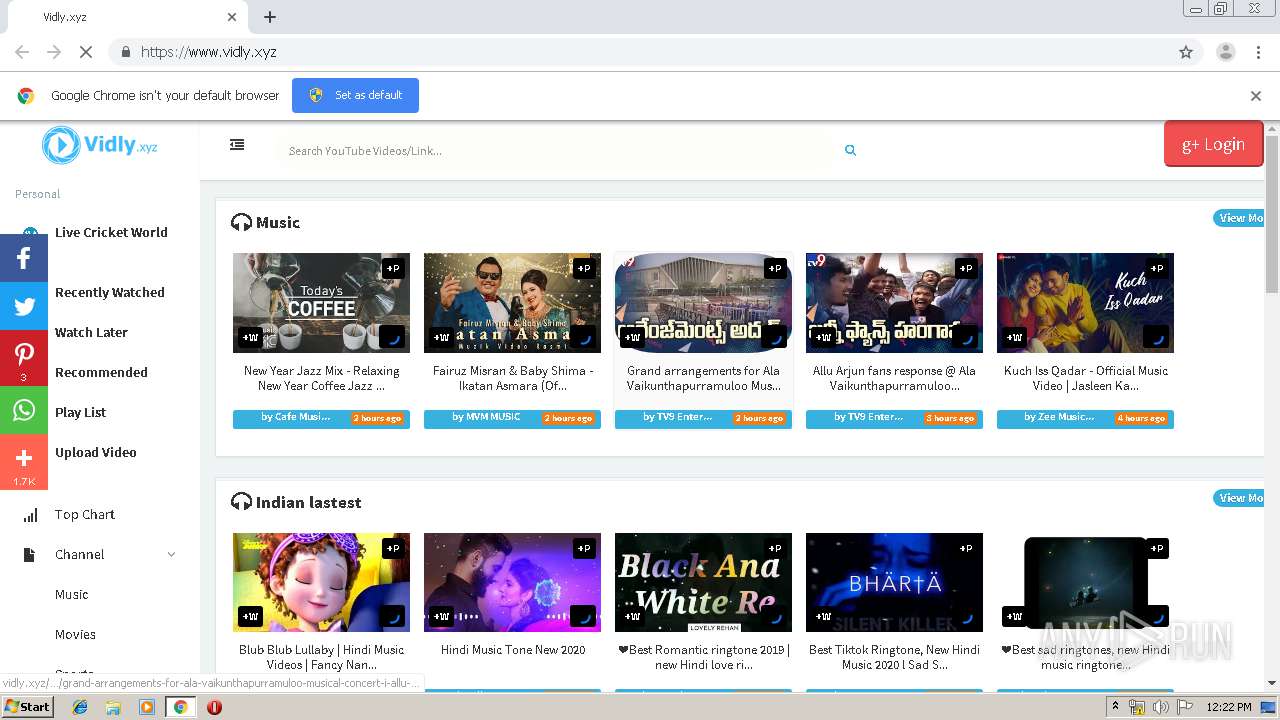Add New Year Jazz Mix to playlist (+P)
1280x720 pixels.
coord(393,268)
